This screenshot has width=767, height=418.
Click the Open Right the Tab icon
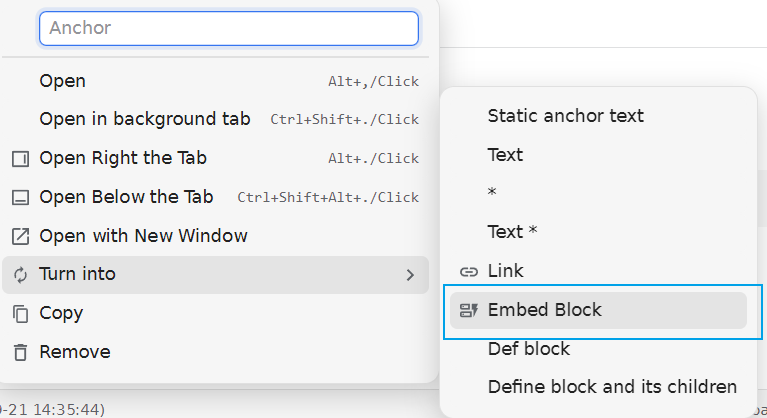tap(20, 159)
